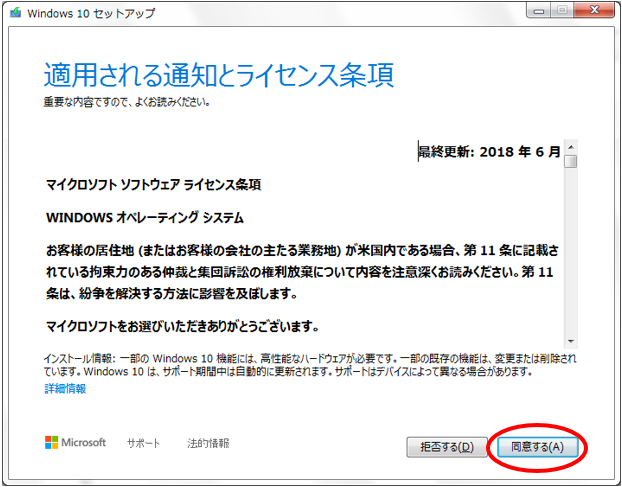Click the 拒否する(D) decline button
Image resolution: width=622 pixels, height=487 pixels.
pyautogui.click(x=447, y=447)
